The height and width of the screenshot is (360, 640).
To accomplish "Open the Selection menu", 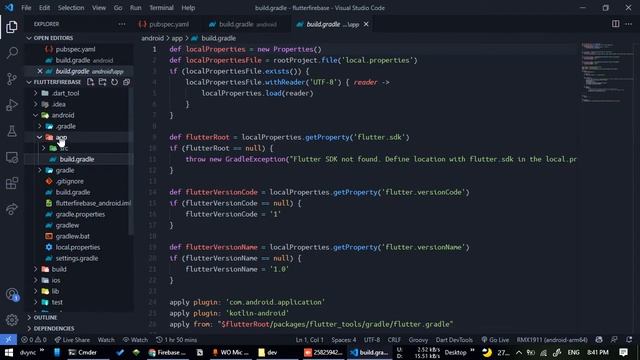I will tap(71, 8).
